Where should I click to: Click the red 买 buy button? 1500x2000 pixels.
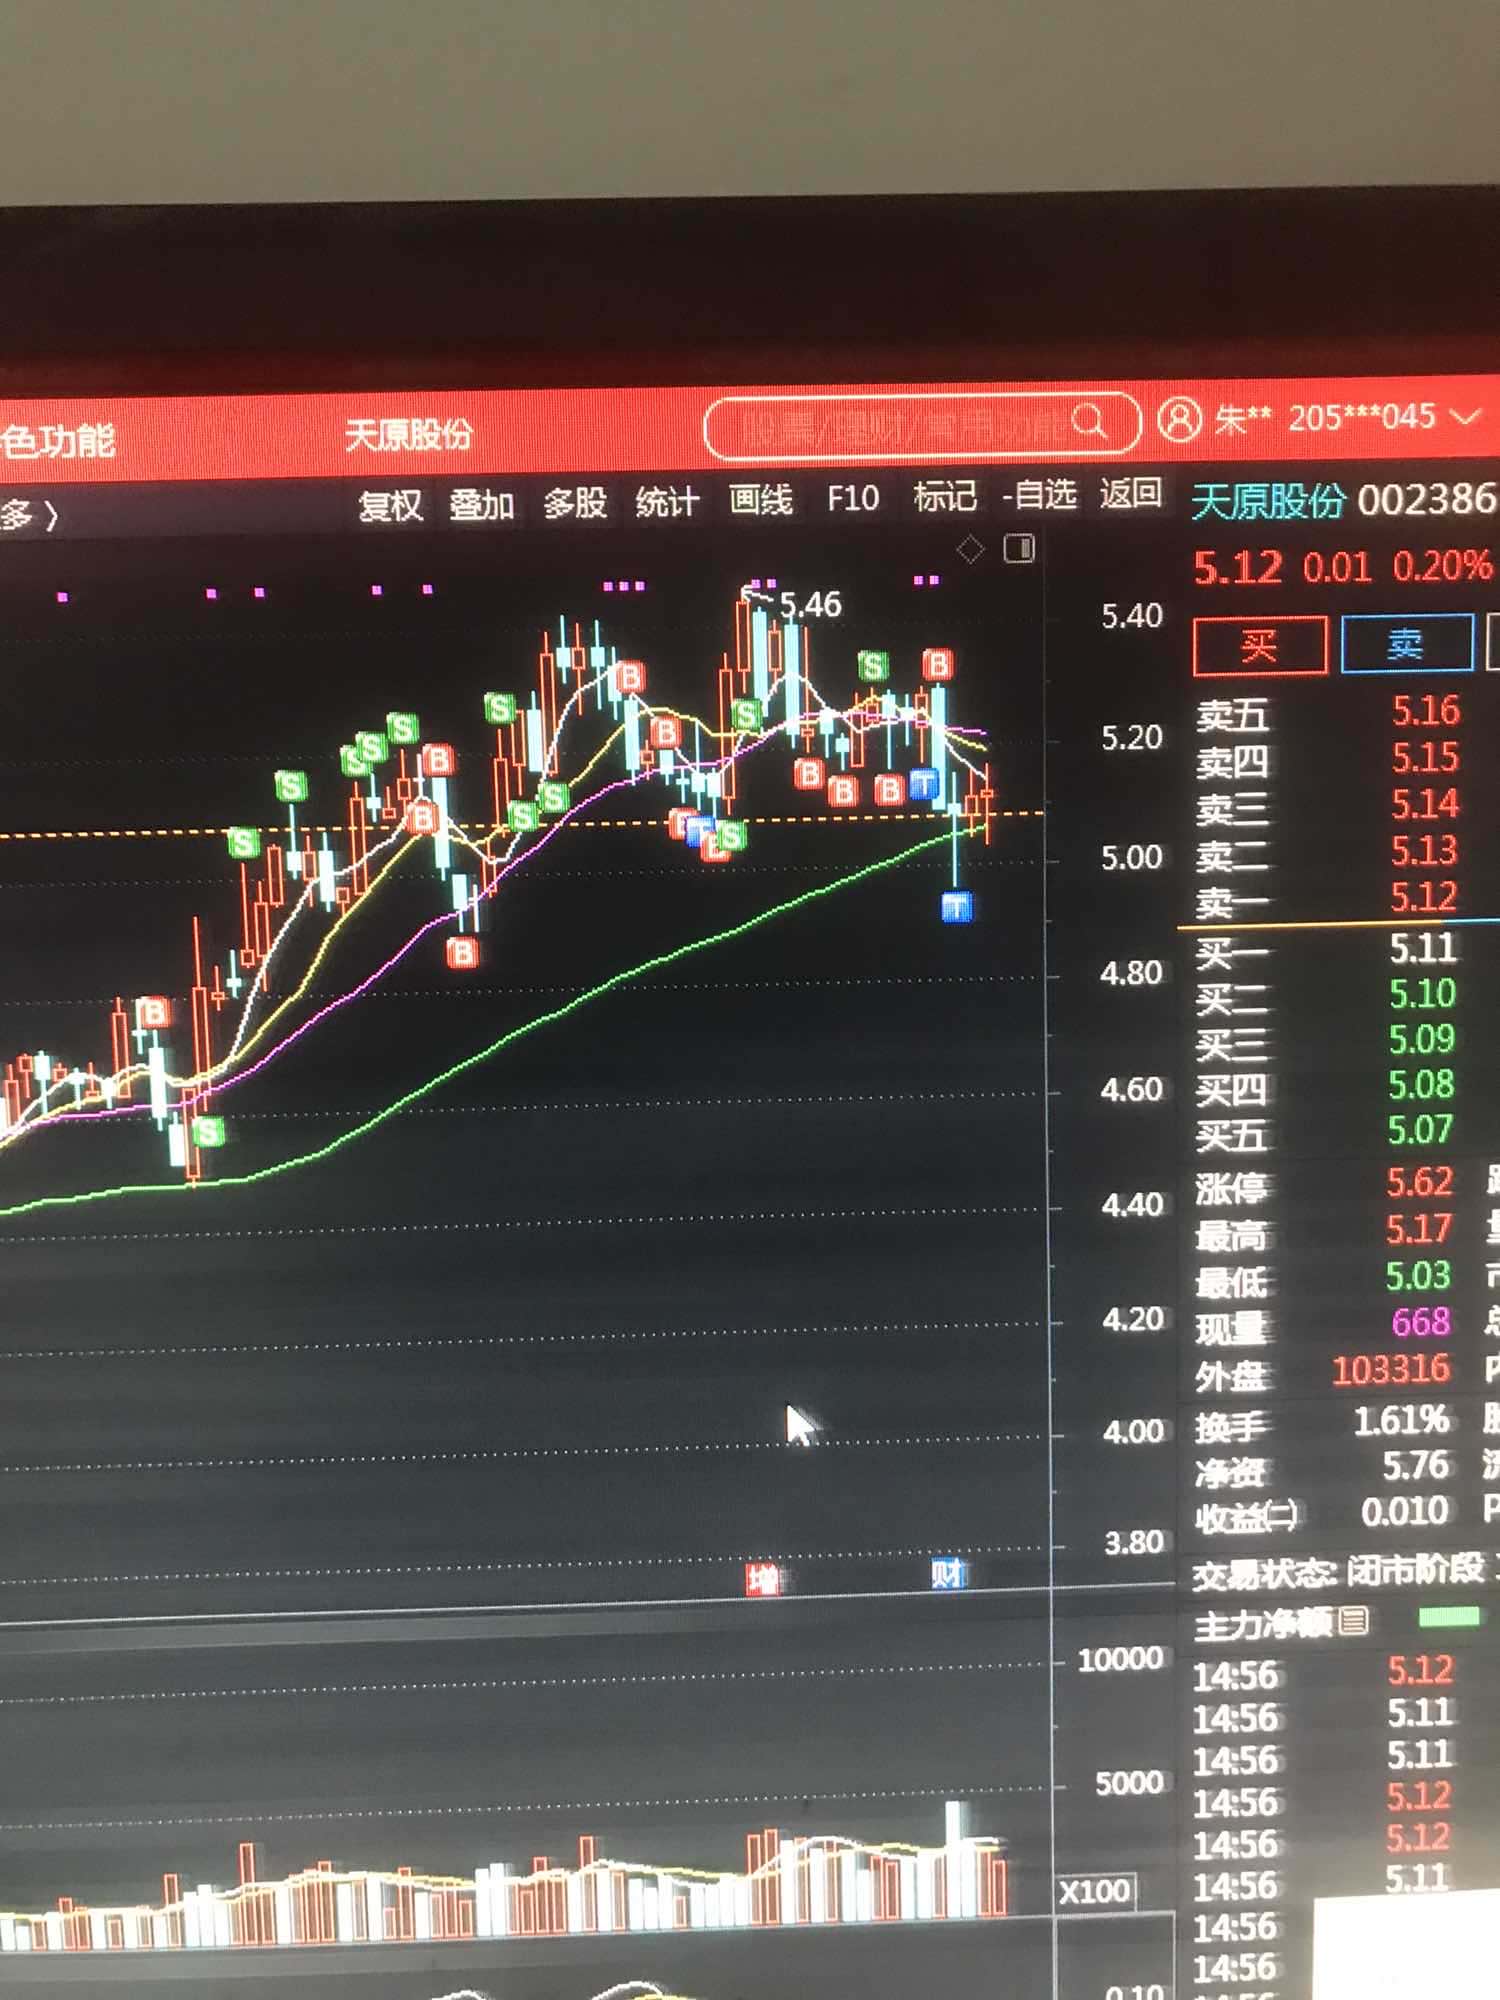(x=1260, y=646)
